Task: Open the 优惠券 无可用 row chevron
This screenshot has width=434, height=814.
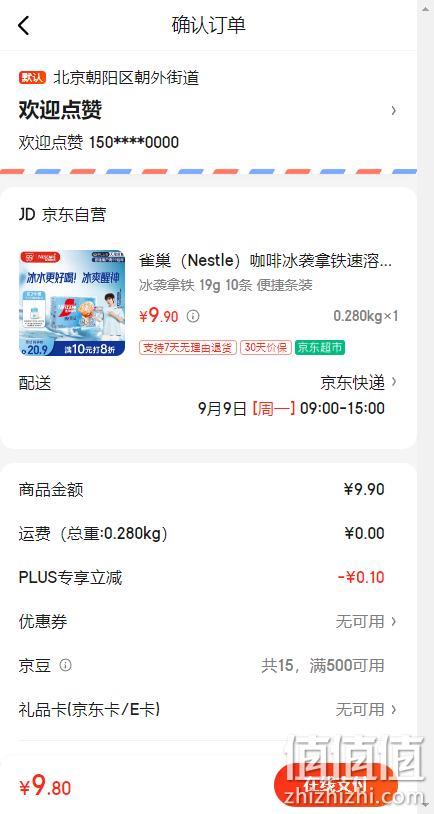Action: coord(394,621)
